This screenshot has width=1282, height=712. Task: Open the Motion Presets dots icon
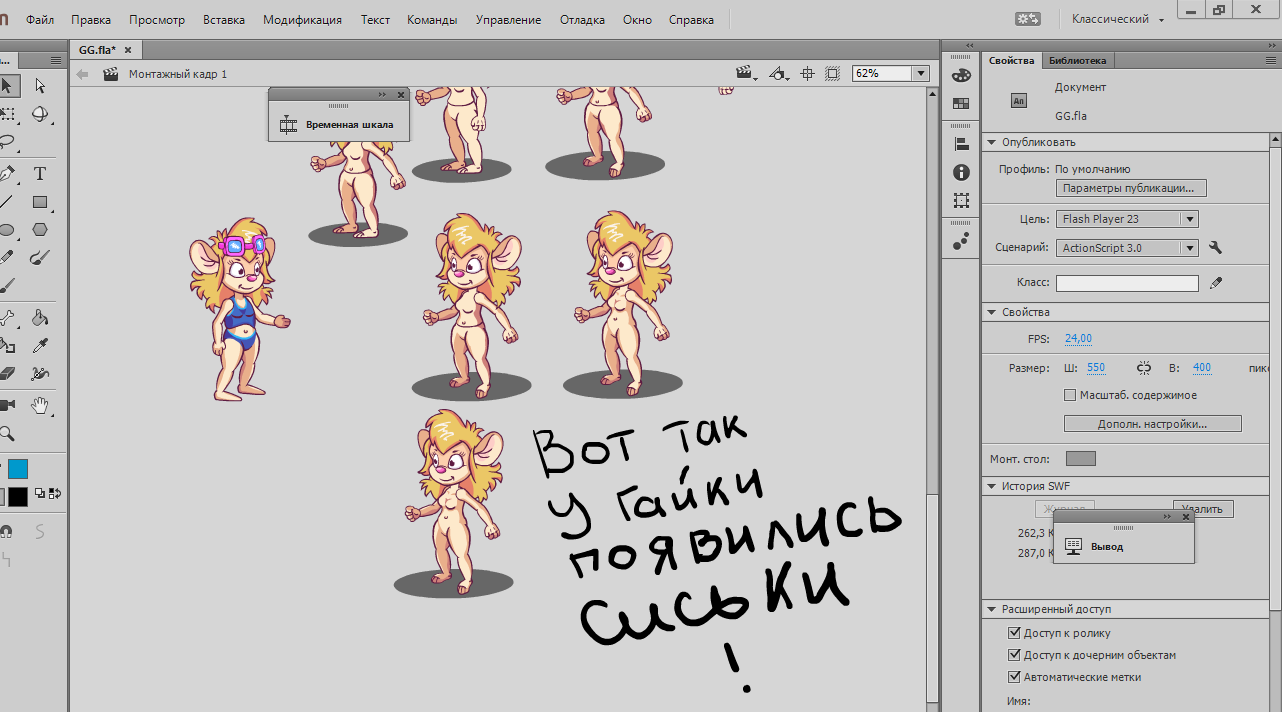pyautogui.click(x=961, y=241)
